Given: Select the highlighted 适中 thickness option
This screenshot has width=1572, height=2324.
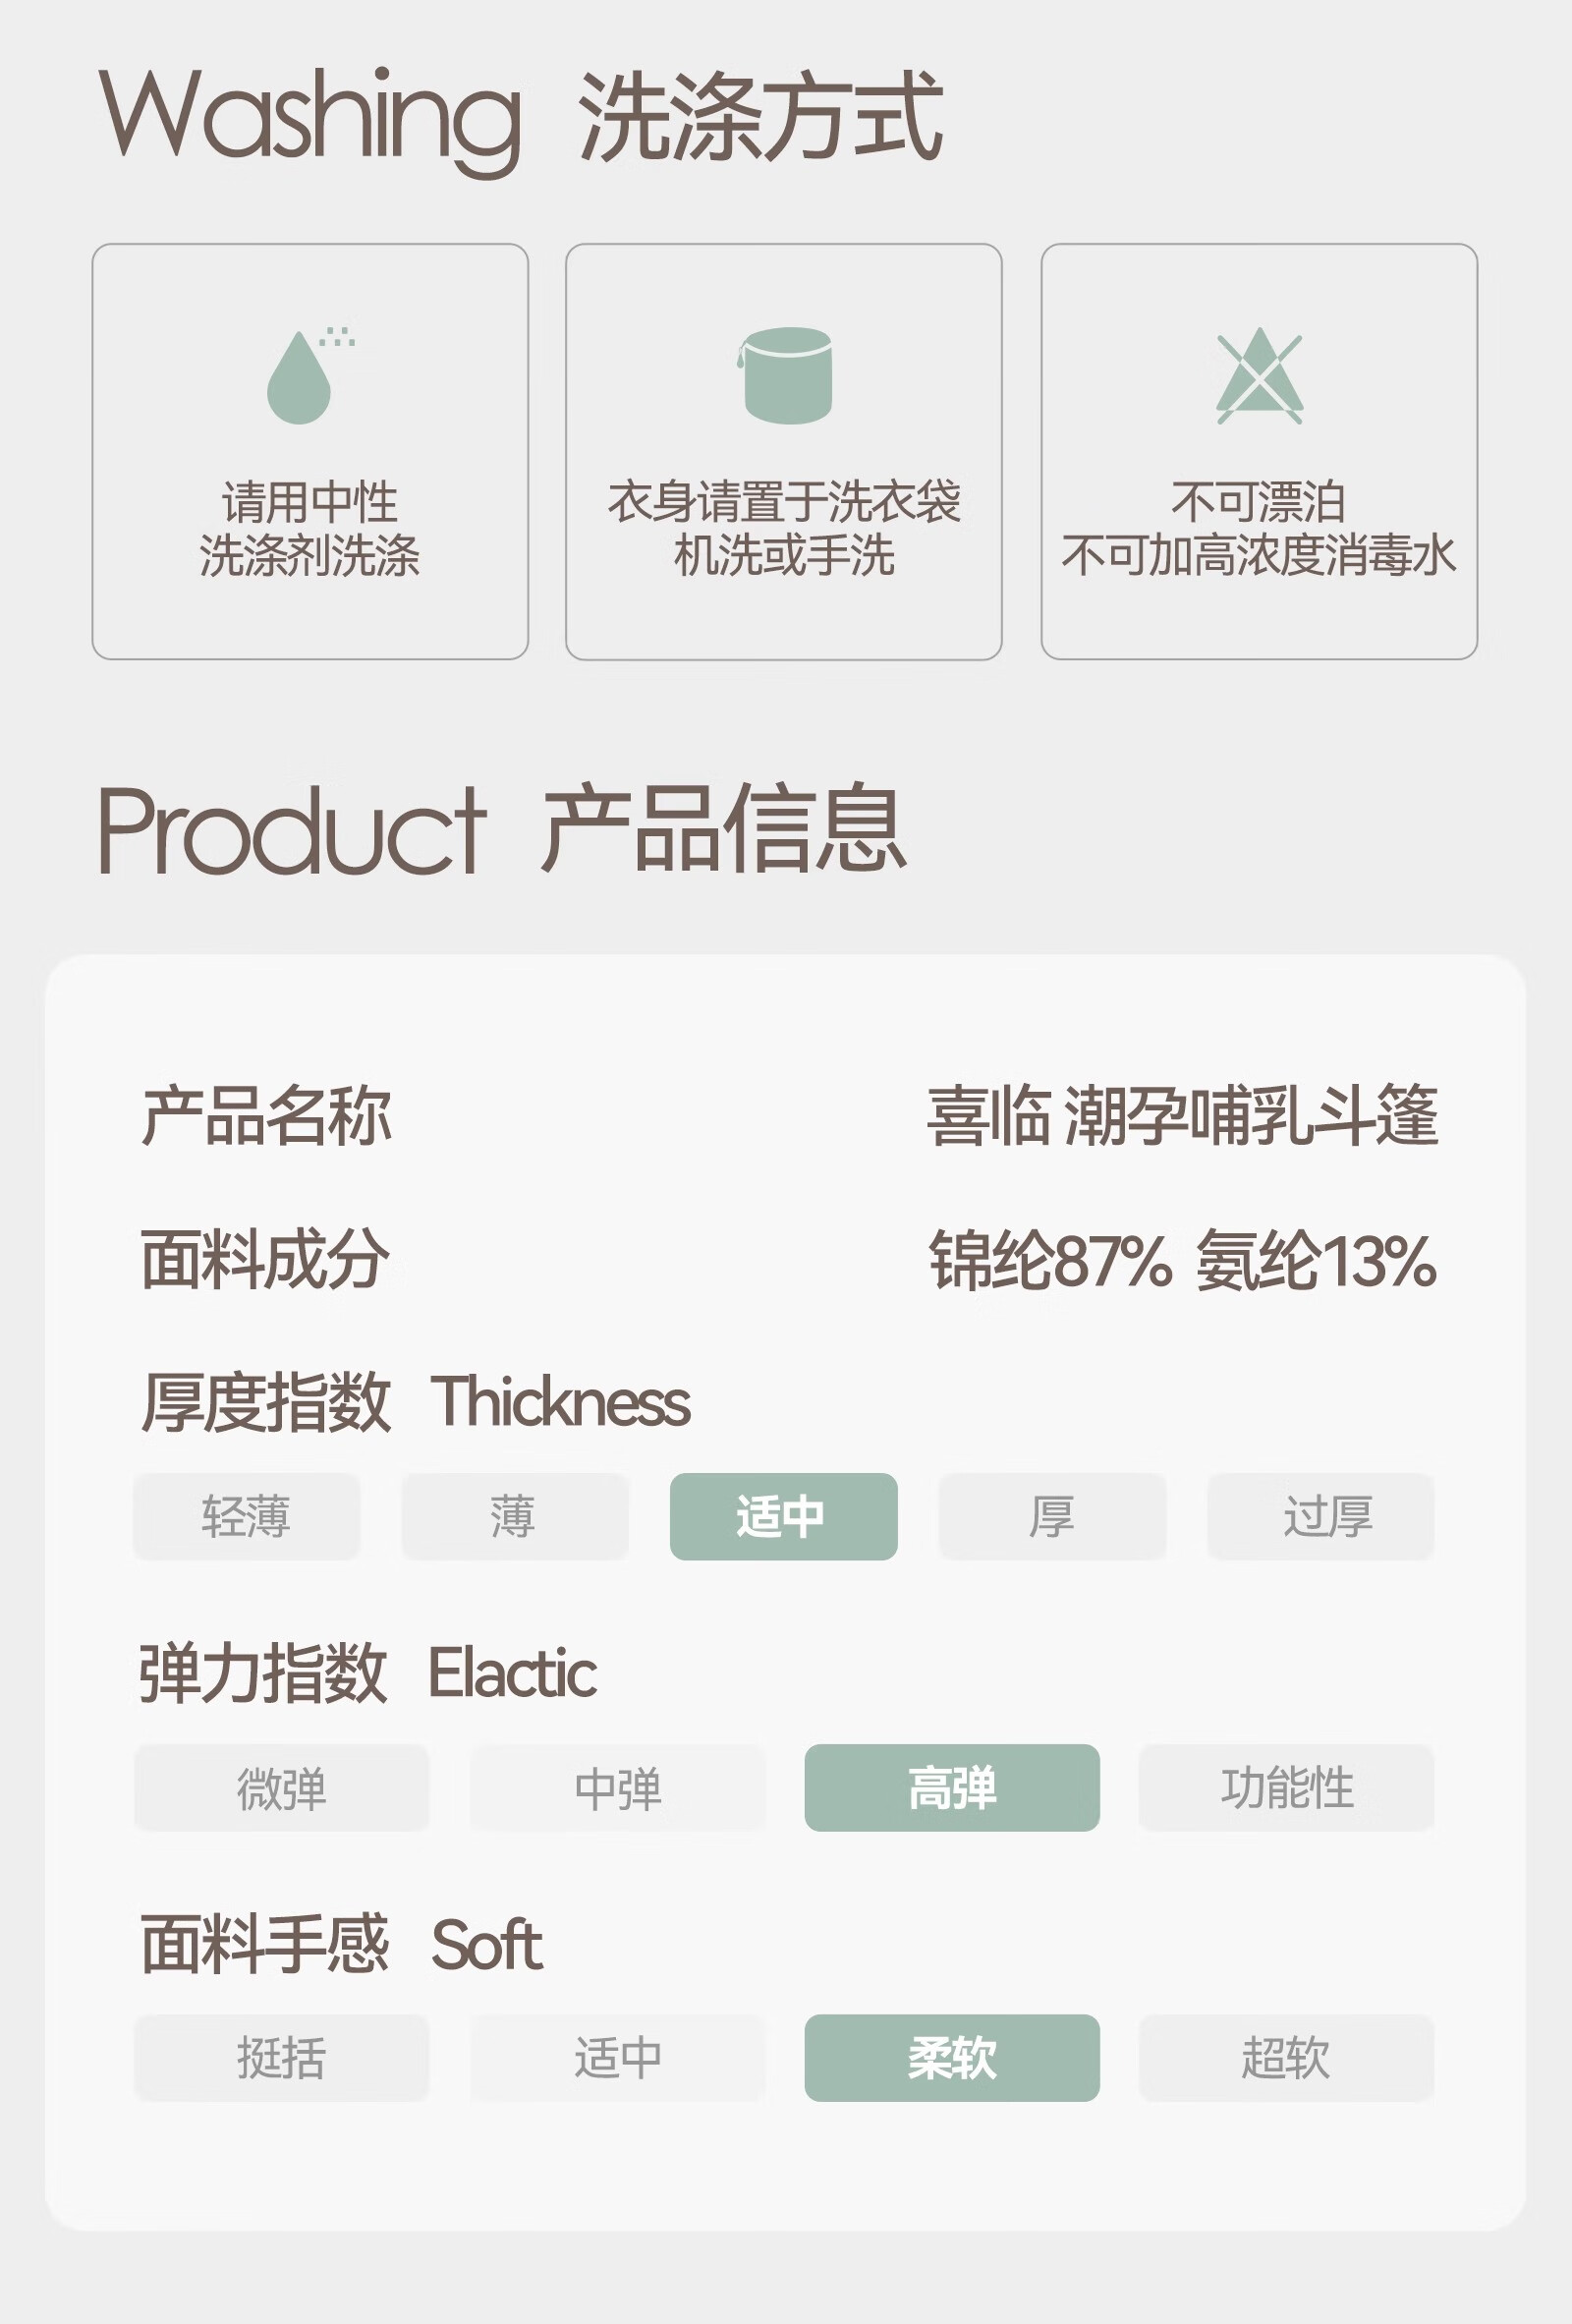Looking at the screenshot, I should click(x=783, y=1516).
